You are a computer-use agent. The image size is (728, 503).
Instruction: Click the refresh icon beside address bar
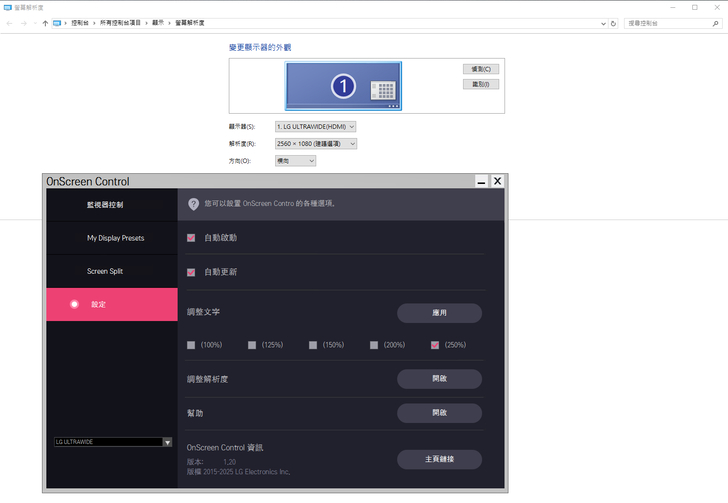(613, 23)
